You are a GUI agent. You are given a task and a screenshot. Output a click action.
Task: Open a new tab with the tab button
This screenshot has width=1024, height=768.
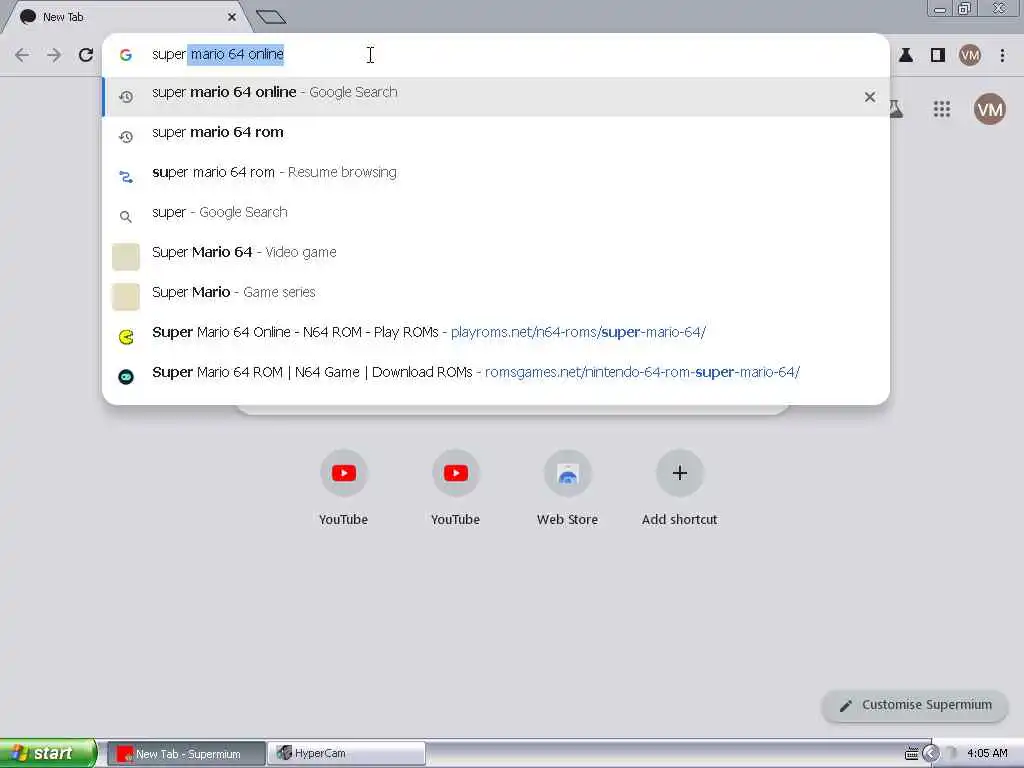coord(271,17)
